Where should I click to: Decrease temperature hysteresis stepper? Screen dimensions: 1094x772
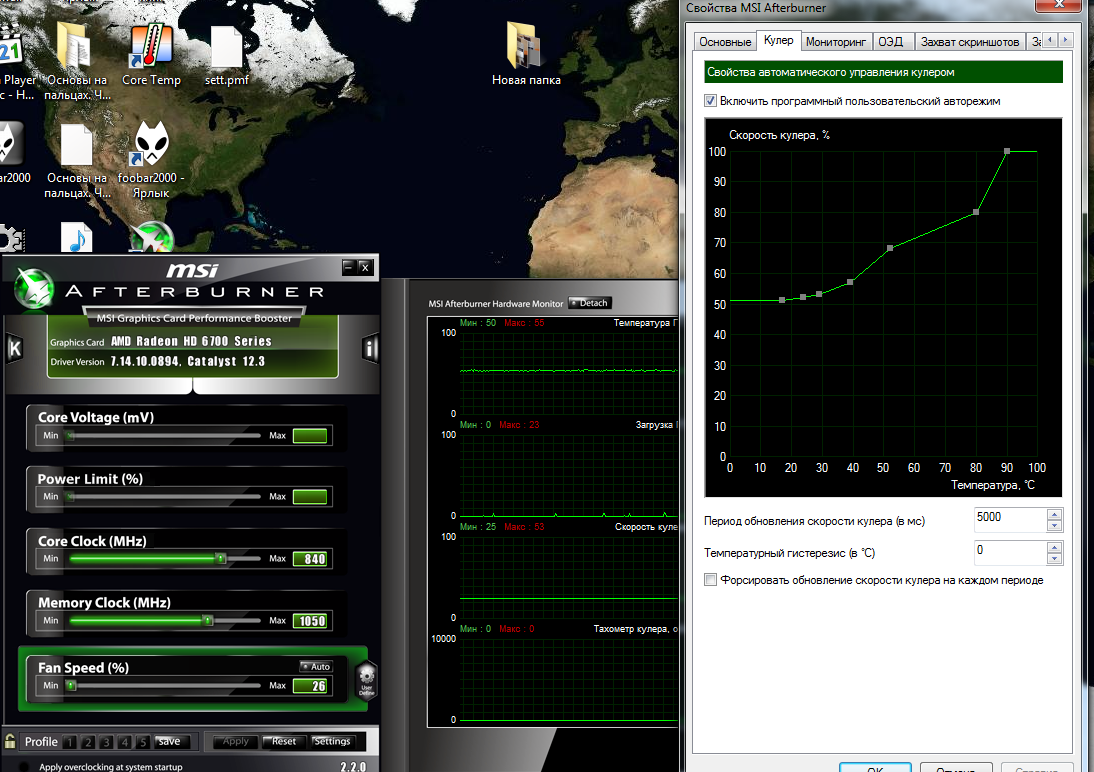(1054, 558)
